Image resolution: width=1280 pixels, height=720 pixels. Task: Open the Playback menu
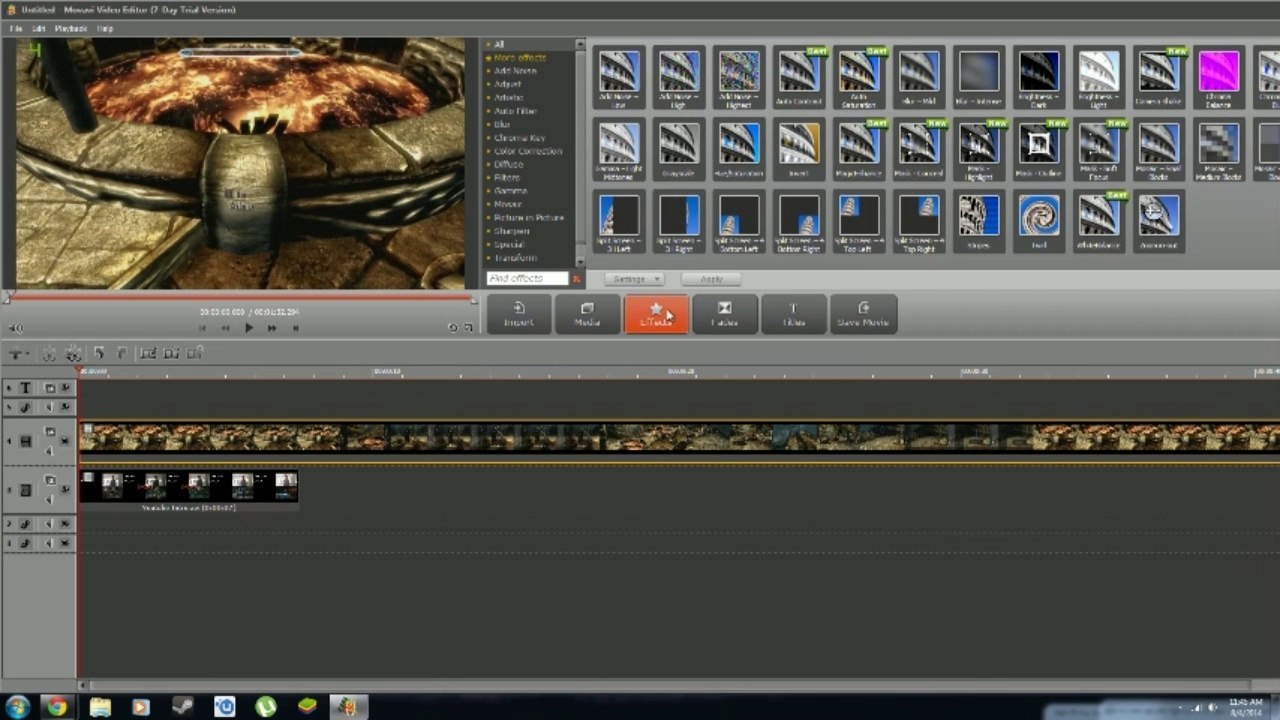coord(71,28)
